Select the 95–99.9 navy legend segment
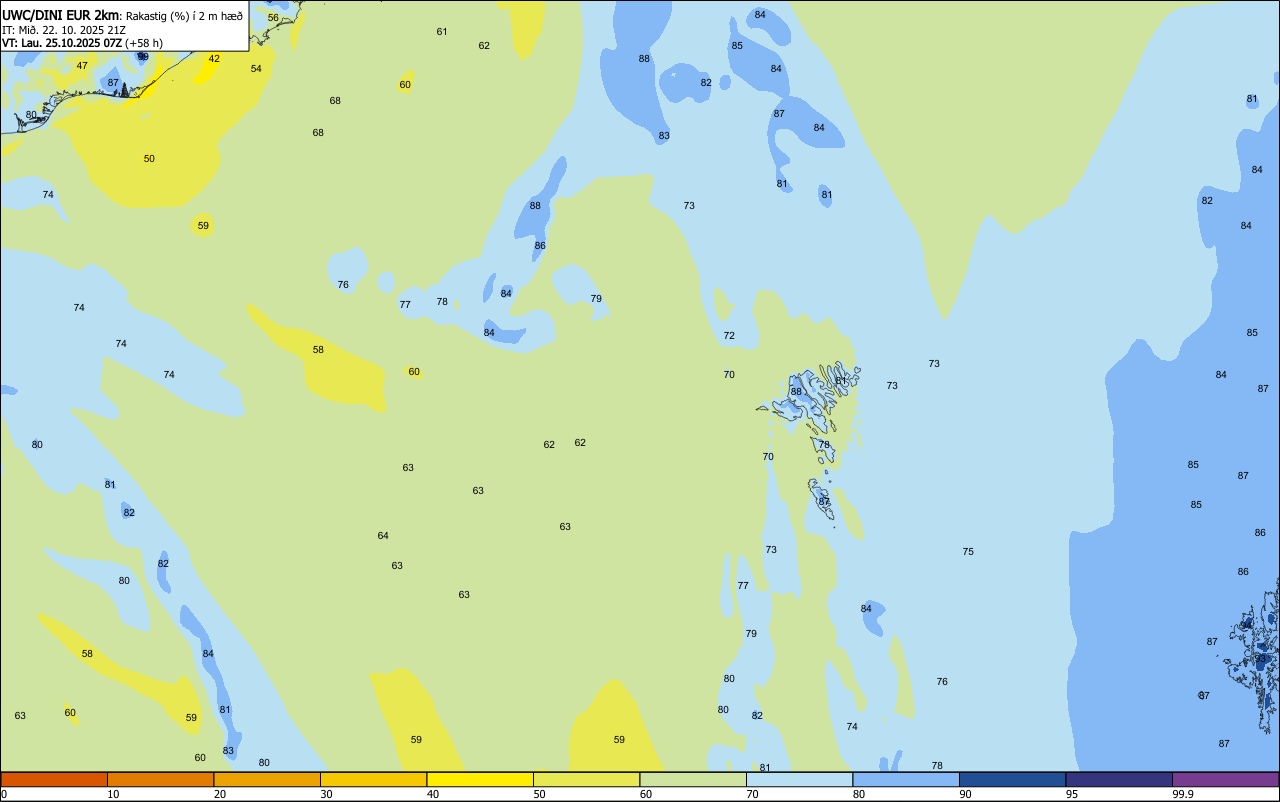Screen dimensions: 1280x802 (x=1119, y=779)
